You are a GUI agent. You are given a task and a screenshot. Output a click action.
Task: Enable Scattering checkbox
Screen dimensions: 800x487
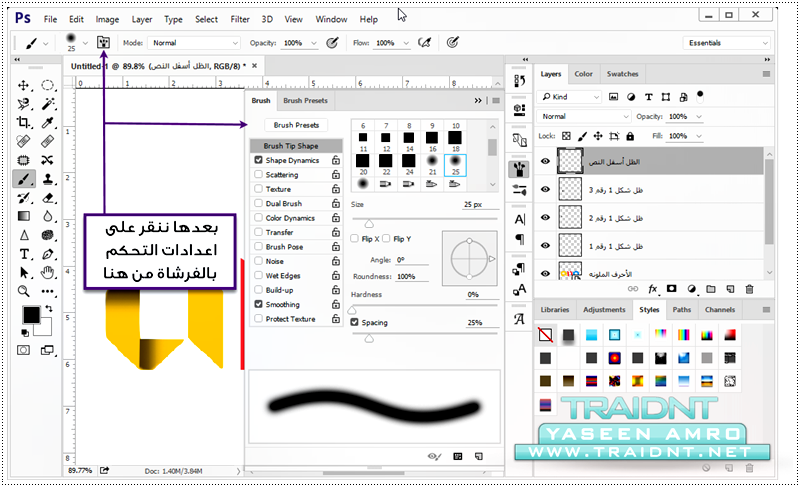tap(259, 174)
